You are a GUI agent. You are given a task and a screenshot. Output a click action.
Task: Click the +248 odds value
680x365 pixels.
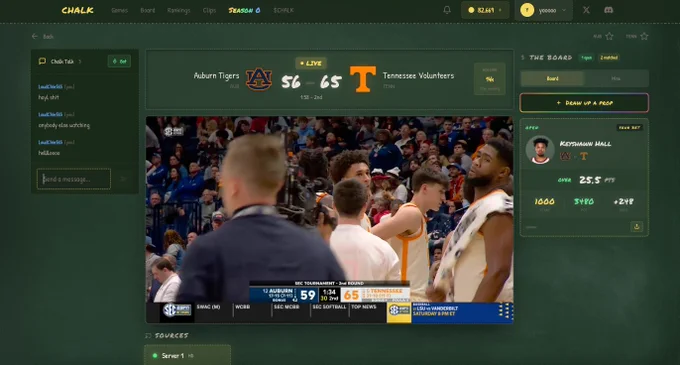(623, 201)
